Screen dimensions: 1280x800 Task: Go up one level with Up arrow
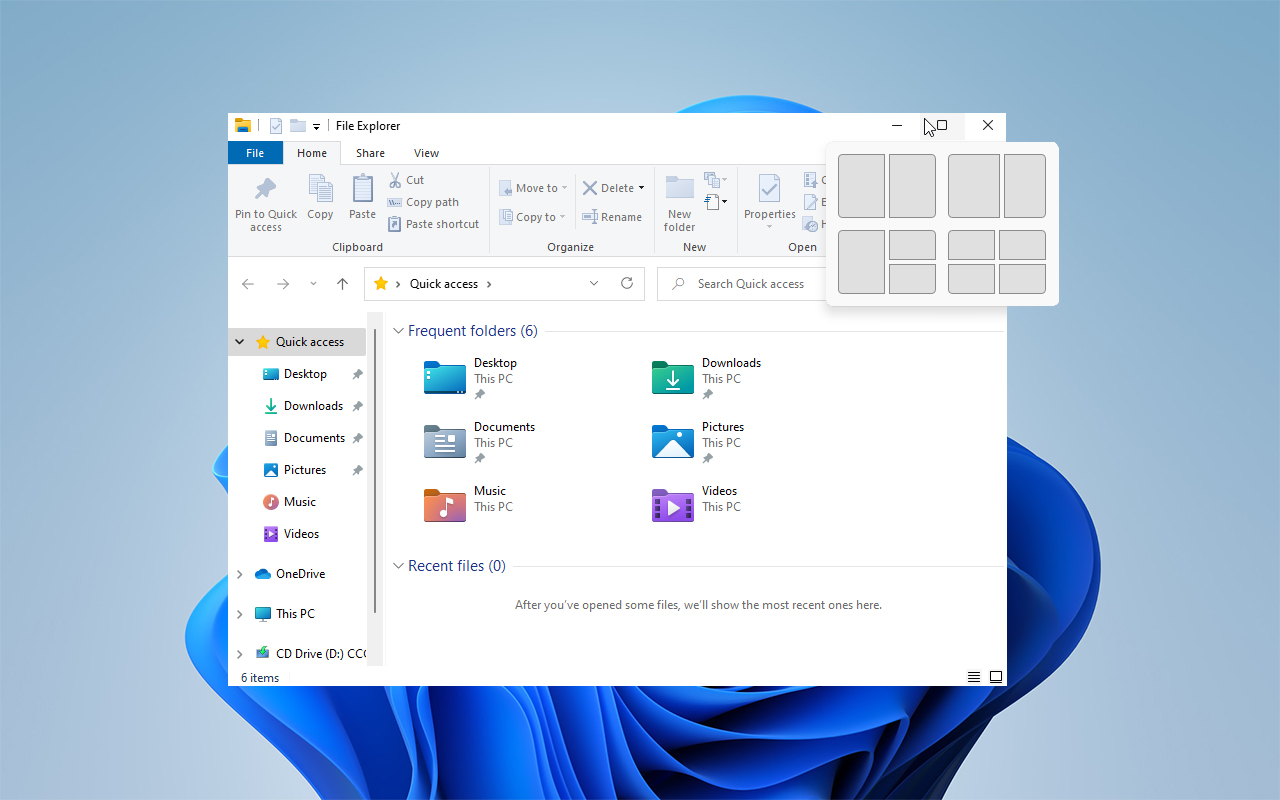342,284
